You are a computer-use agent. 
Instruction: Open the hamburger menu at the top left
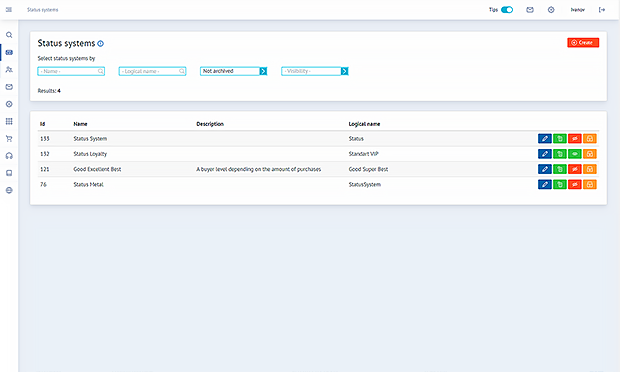pos(9,10)
